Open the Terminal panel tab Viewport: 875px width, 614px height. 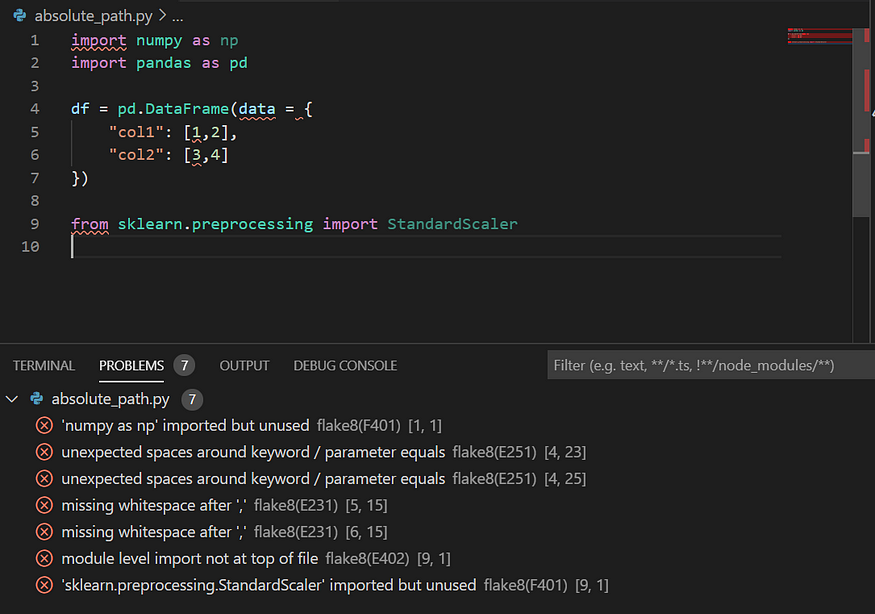pyautogui.click(x=44, y=366)
